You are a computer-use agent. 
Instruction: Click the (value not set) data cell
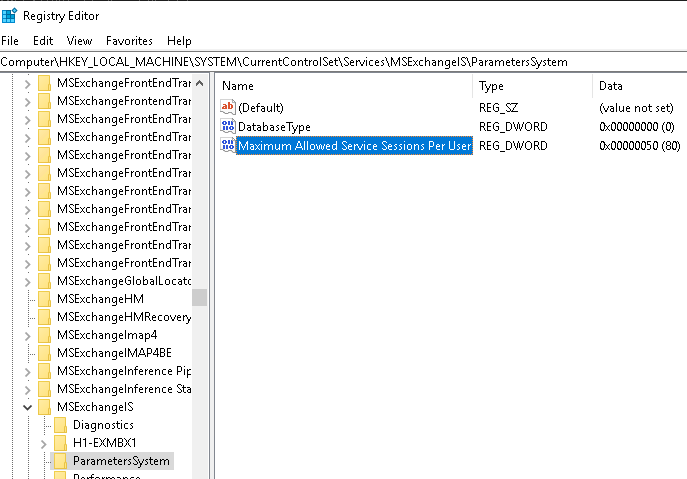tap(636, 108)
